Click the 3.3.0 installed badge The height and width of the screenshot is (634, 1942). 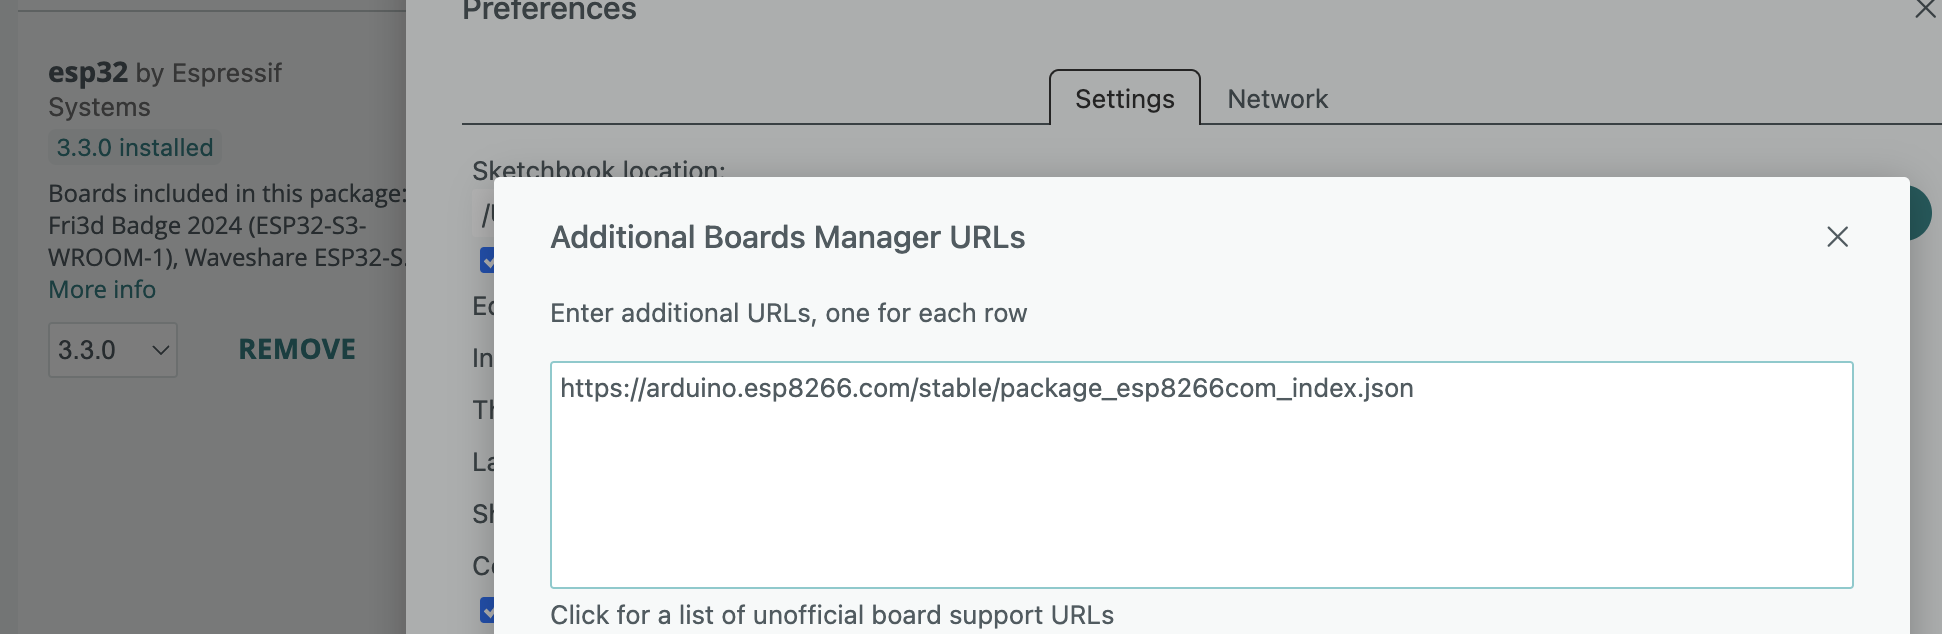tap(133, 147)
